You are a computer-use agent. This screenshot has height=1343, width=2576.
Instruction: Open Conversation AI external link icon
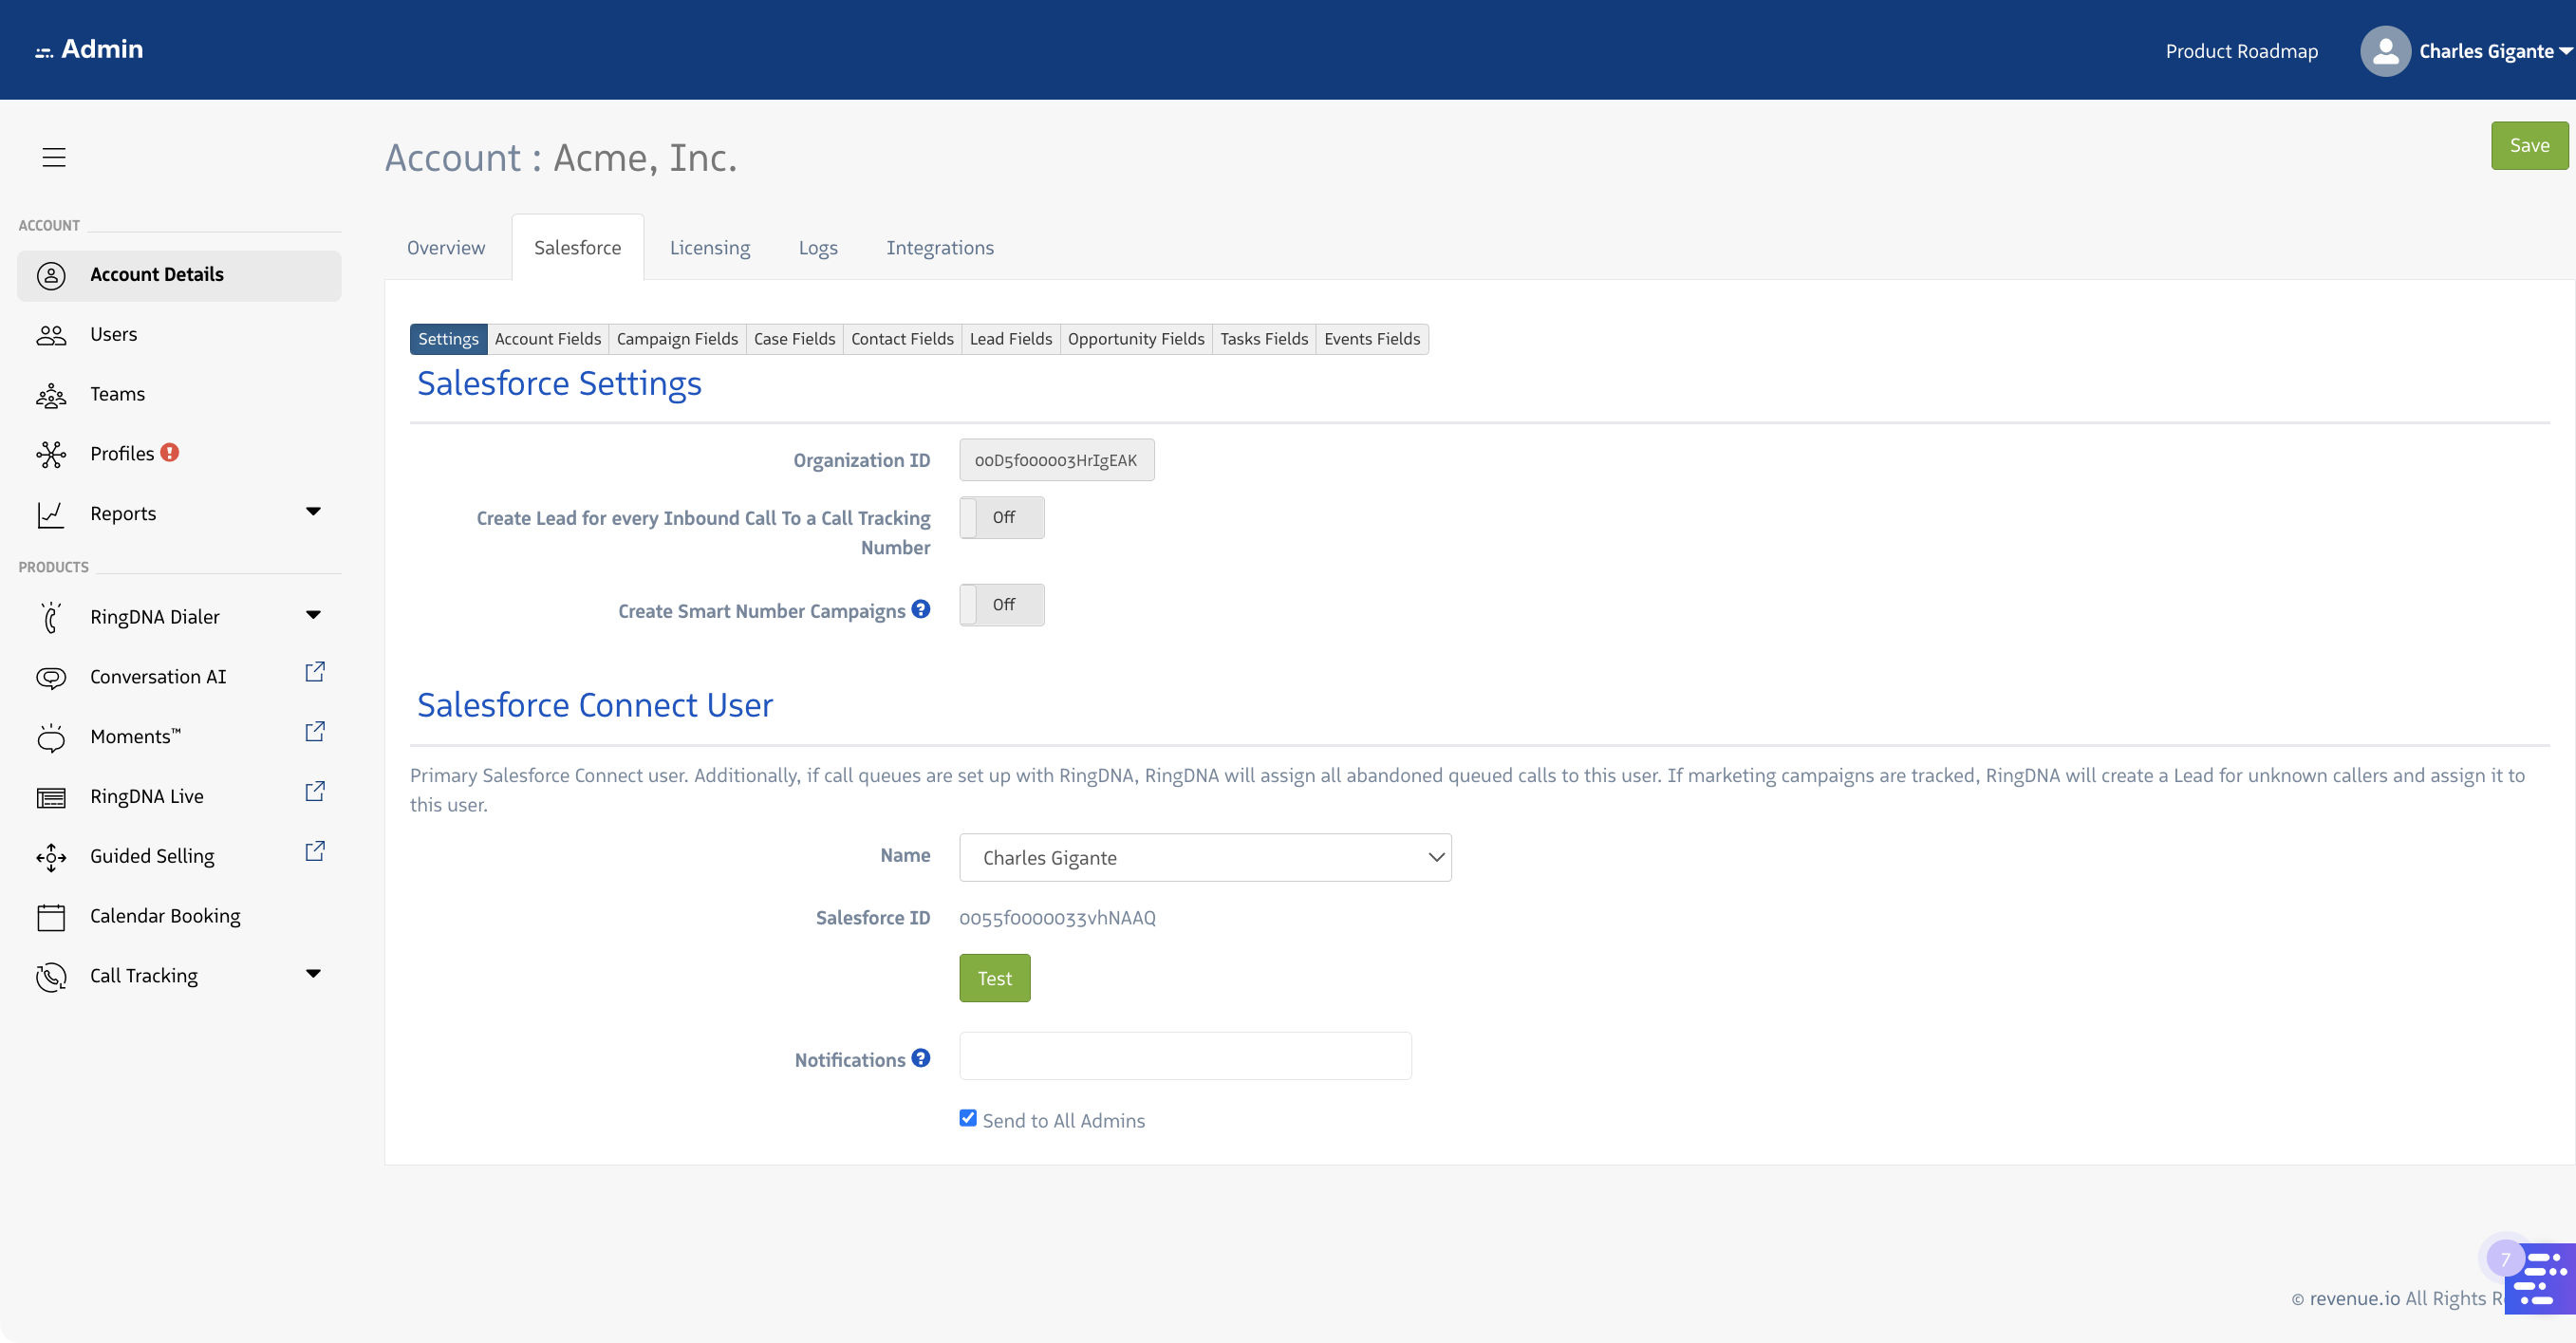315,672
